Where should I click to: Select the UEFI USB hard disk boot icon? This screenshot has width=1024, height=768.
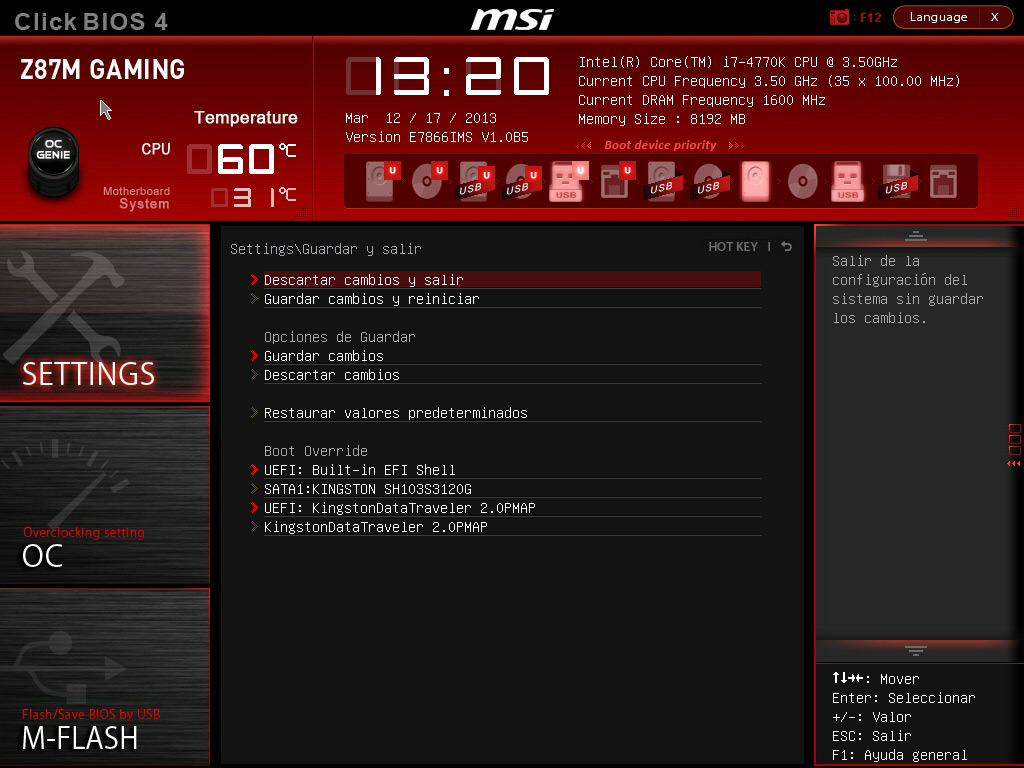point(475,181)
